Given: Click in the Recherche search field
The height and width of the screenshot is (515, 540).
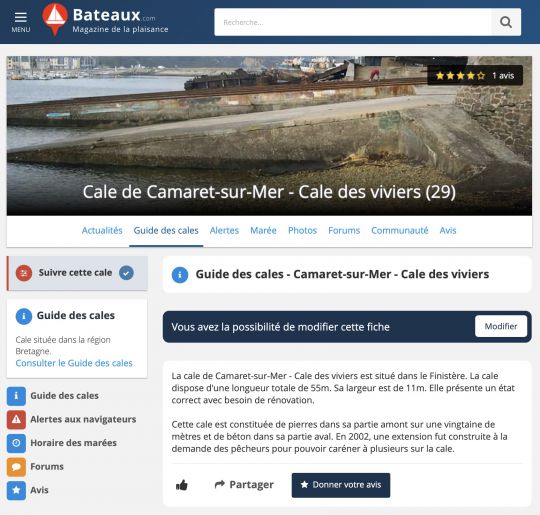Looking at the screenshot, I should pos(353,22).
